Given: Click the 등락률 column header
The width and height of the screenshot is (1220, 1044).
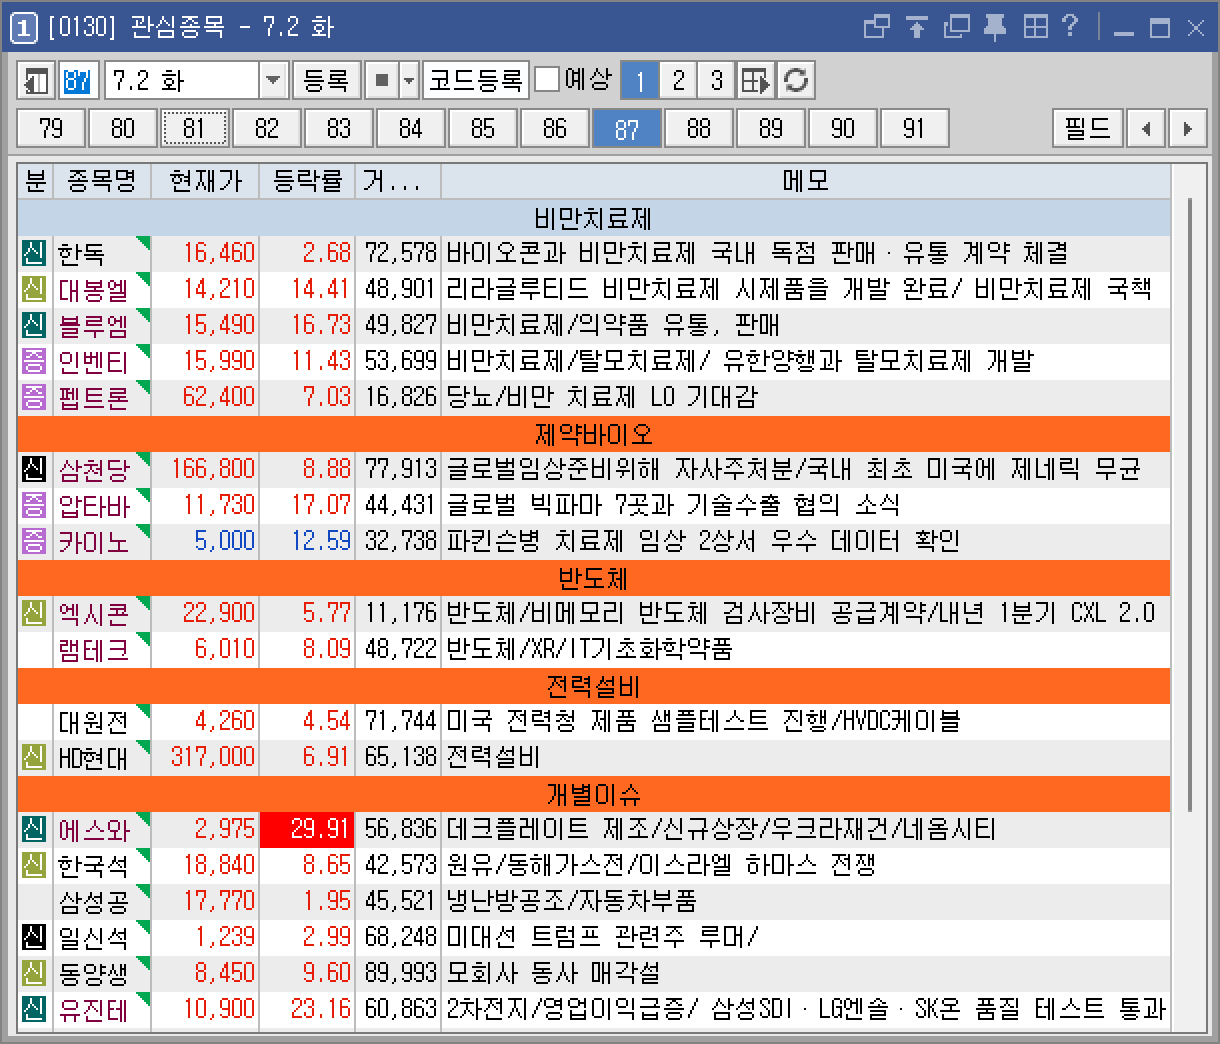Looking at the screenshot, I should point(307,181).
